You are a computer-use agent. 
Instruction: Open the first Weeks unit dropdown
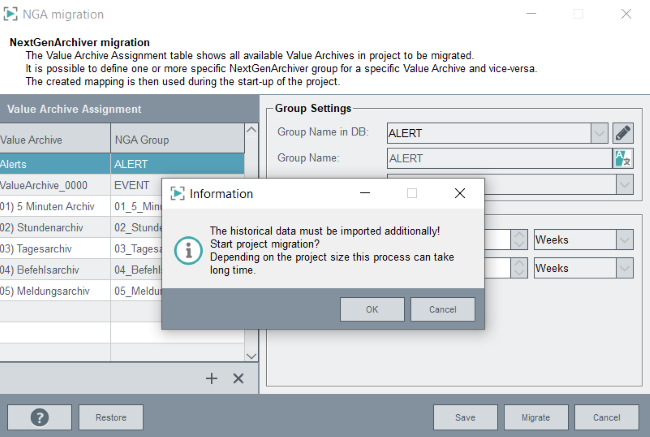pos(625,240)
